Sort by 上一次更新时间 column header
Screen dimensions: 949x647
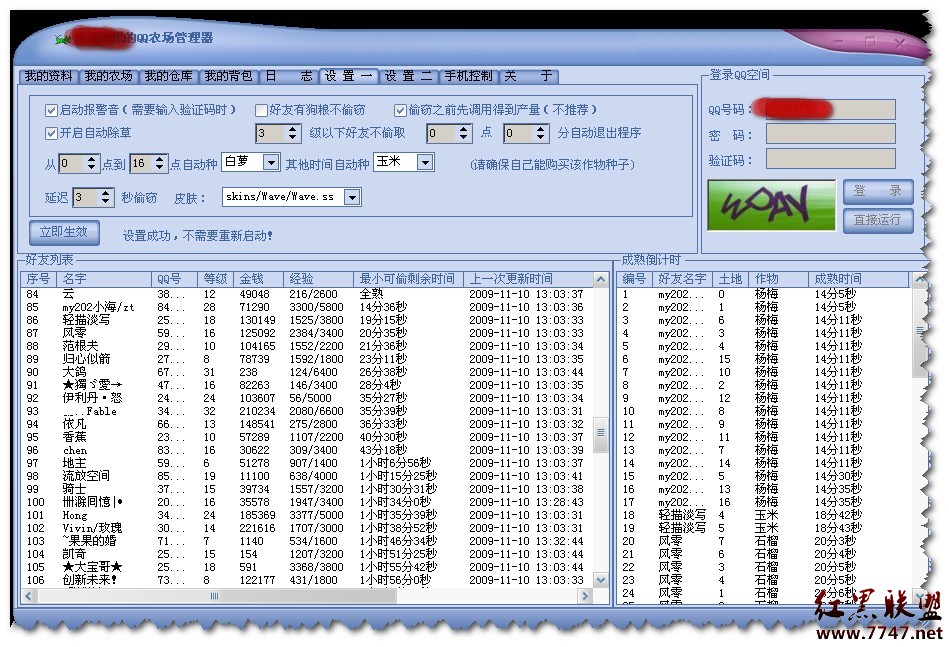[528, 279]
